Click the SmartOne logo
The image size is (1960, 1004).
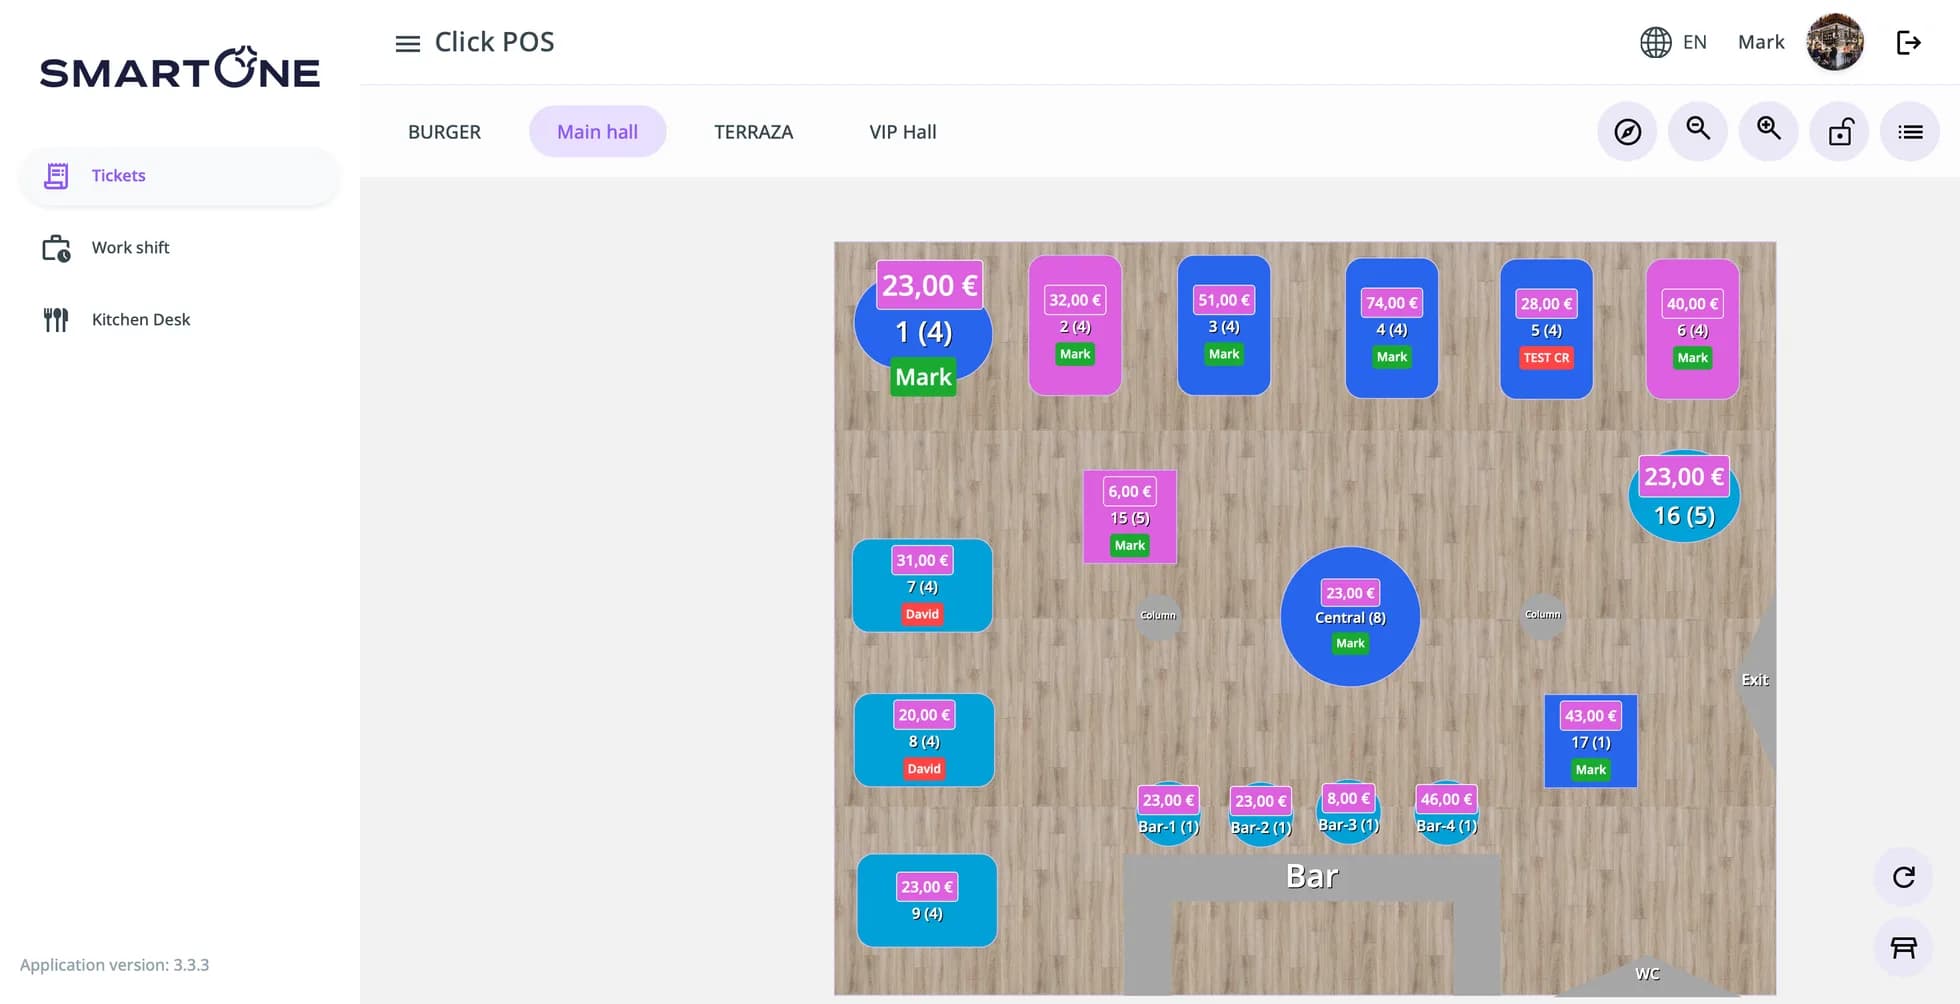[180, 68]
